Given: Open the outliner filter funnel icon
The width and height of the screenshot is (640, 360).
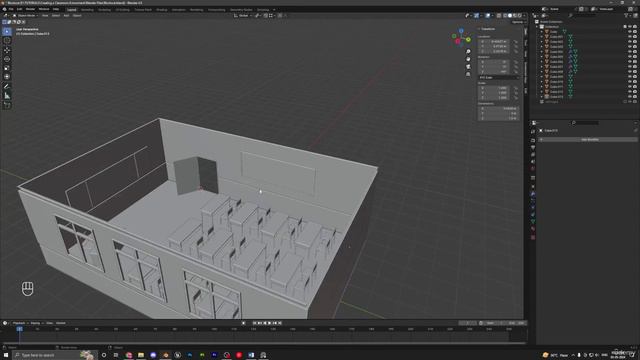Looking at the screenshot, I should (626, 16).
